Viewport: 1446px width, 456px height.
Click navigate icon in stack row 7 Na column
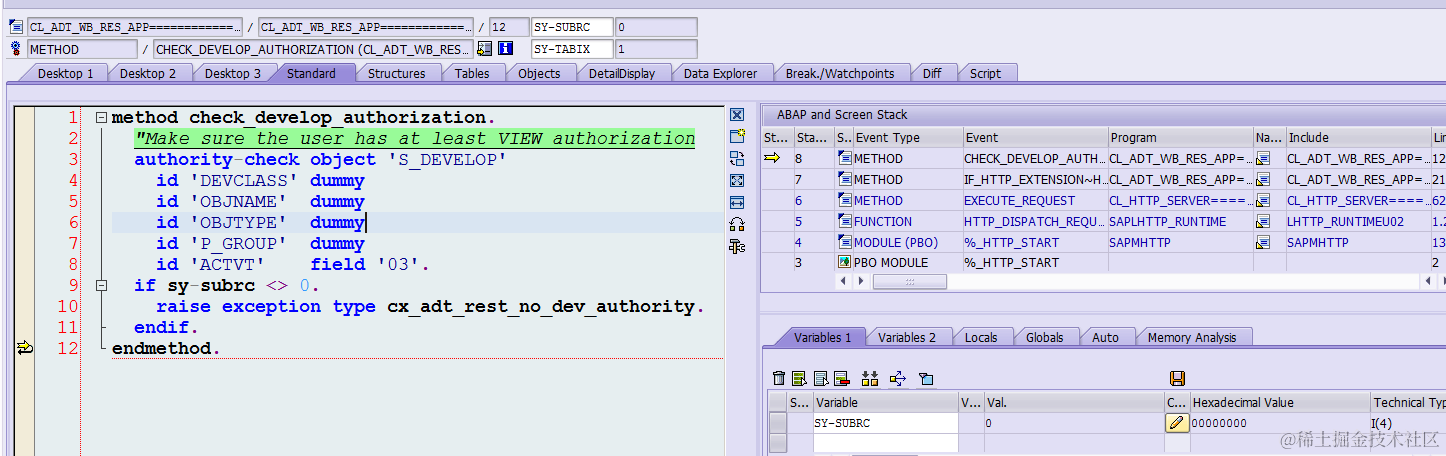[x=1263, y=179]
